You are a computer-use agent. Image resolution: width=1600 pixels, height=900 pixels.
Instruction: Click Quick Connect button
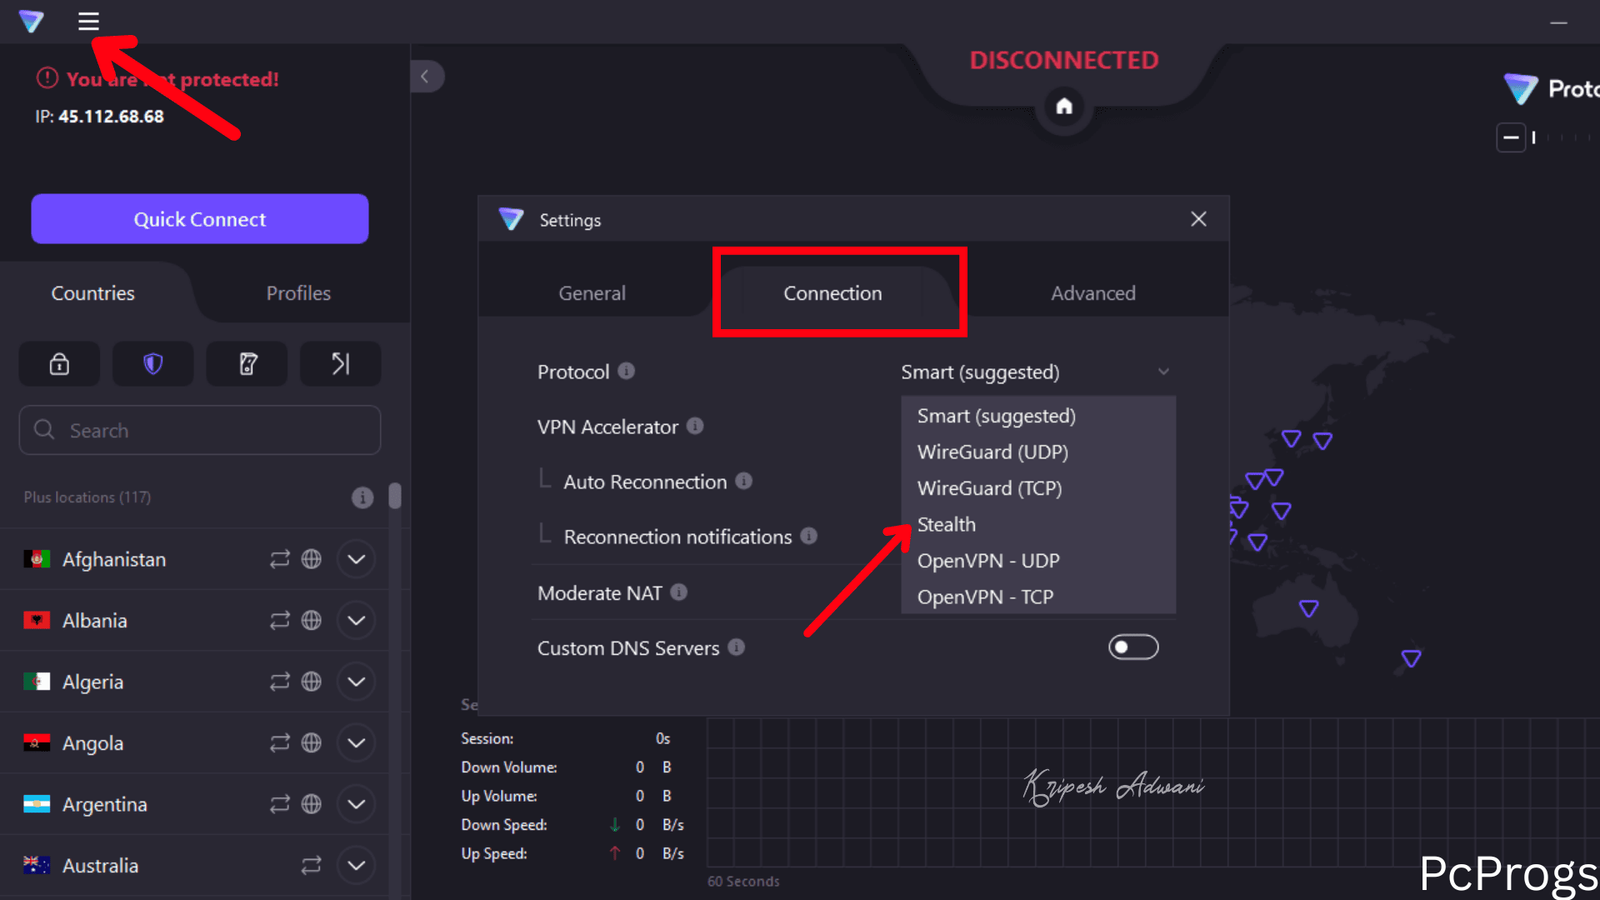(x=200, y=219)
